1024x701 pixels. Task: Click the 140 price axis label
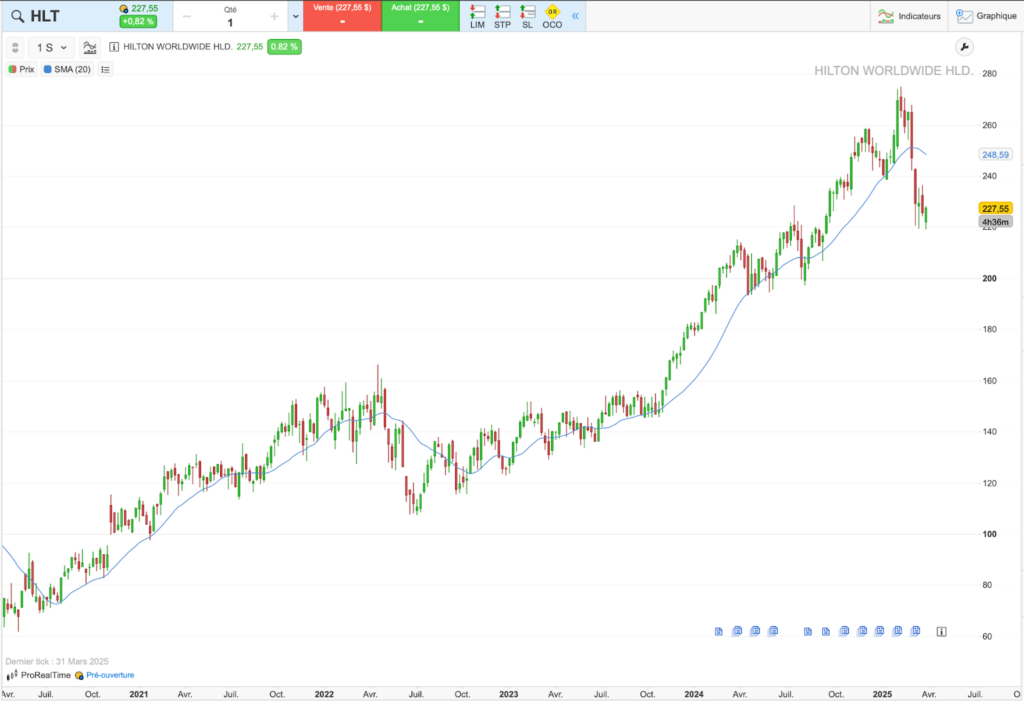click(x=989, y=432)
